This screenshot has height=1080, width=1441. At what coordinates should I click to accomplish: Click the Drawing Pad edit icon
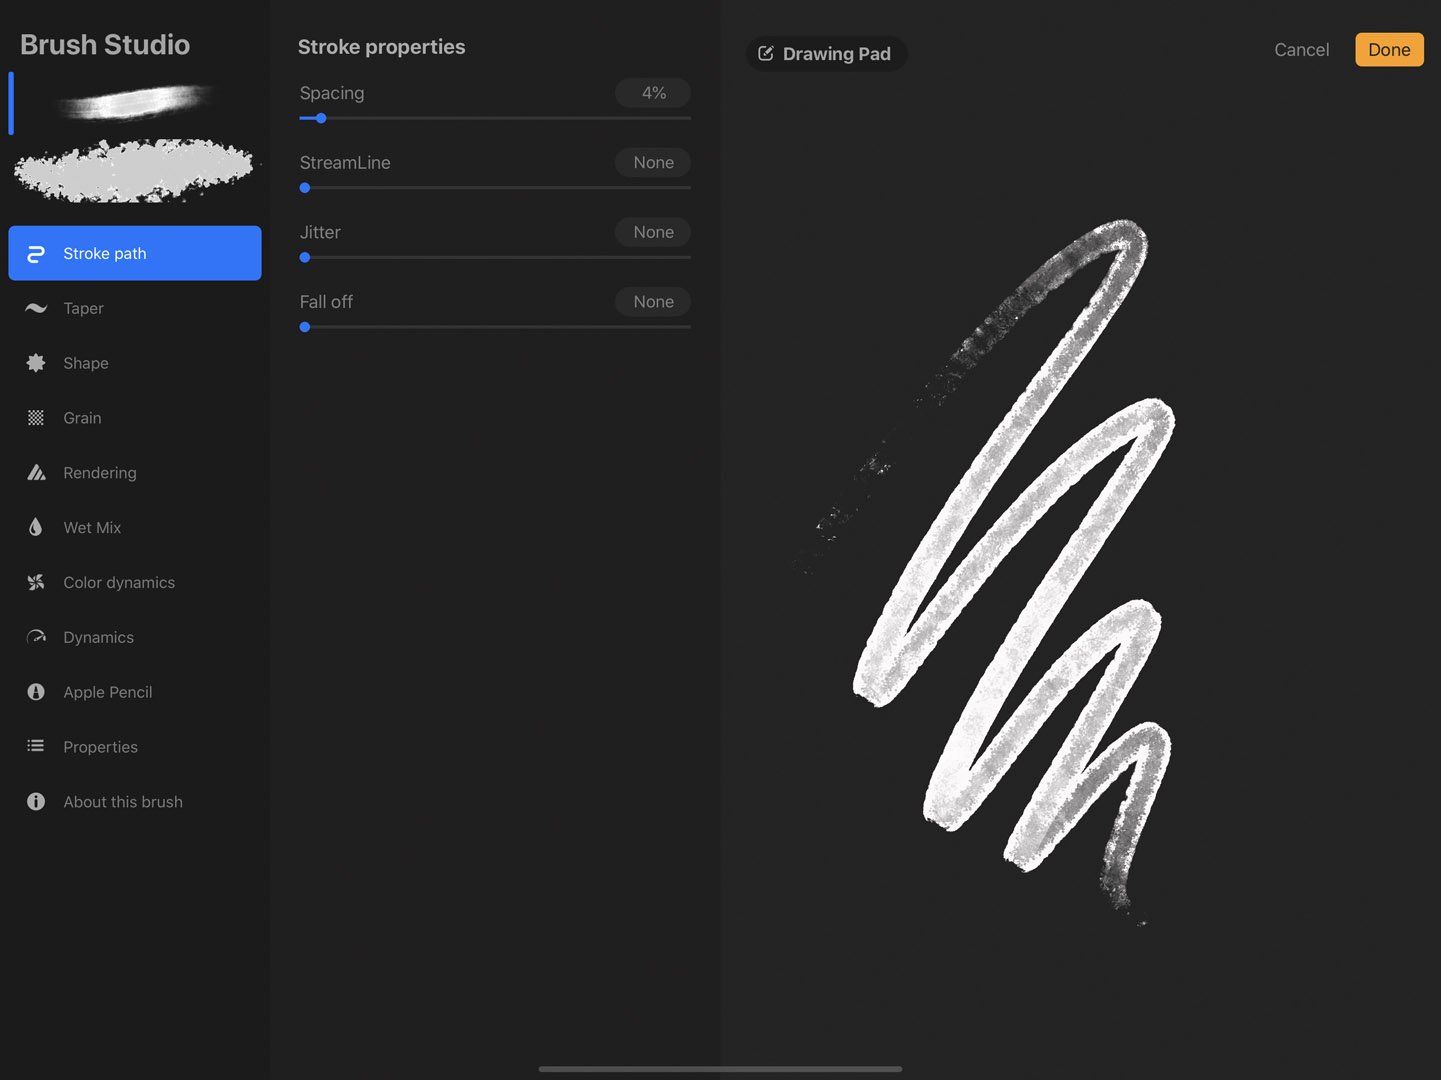(766, 53)
